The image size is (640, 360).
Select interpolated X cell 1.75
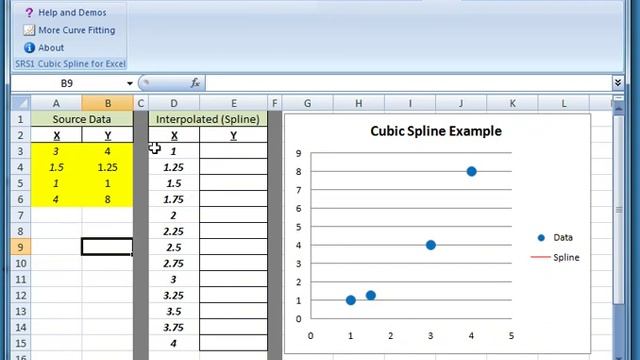[x=174, y=199]
